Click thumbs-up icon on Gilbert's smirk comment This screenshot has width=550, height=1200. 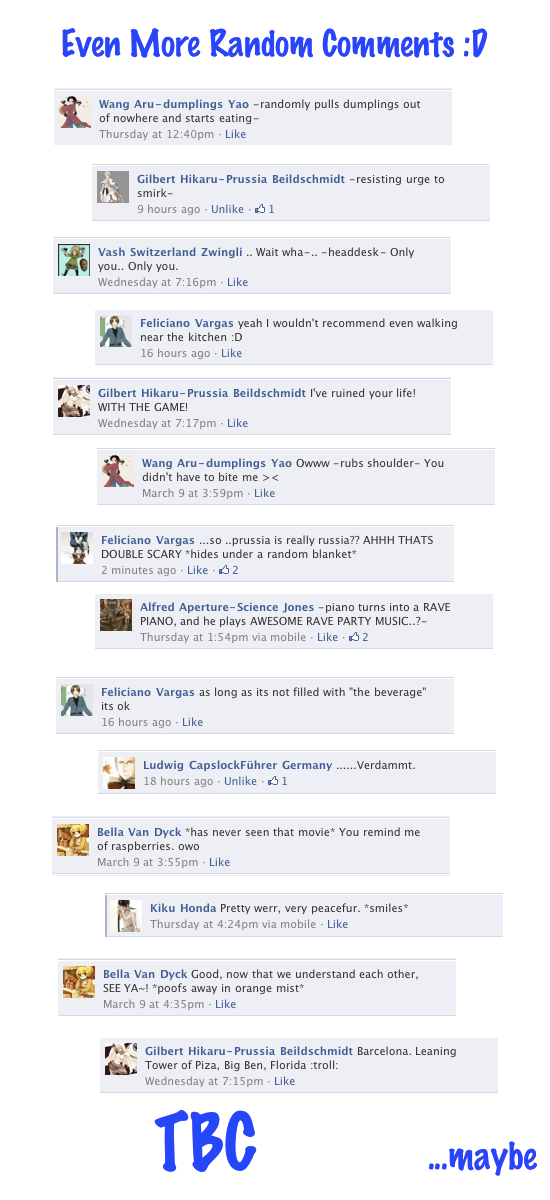click(260, 209)
